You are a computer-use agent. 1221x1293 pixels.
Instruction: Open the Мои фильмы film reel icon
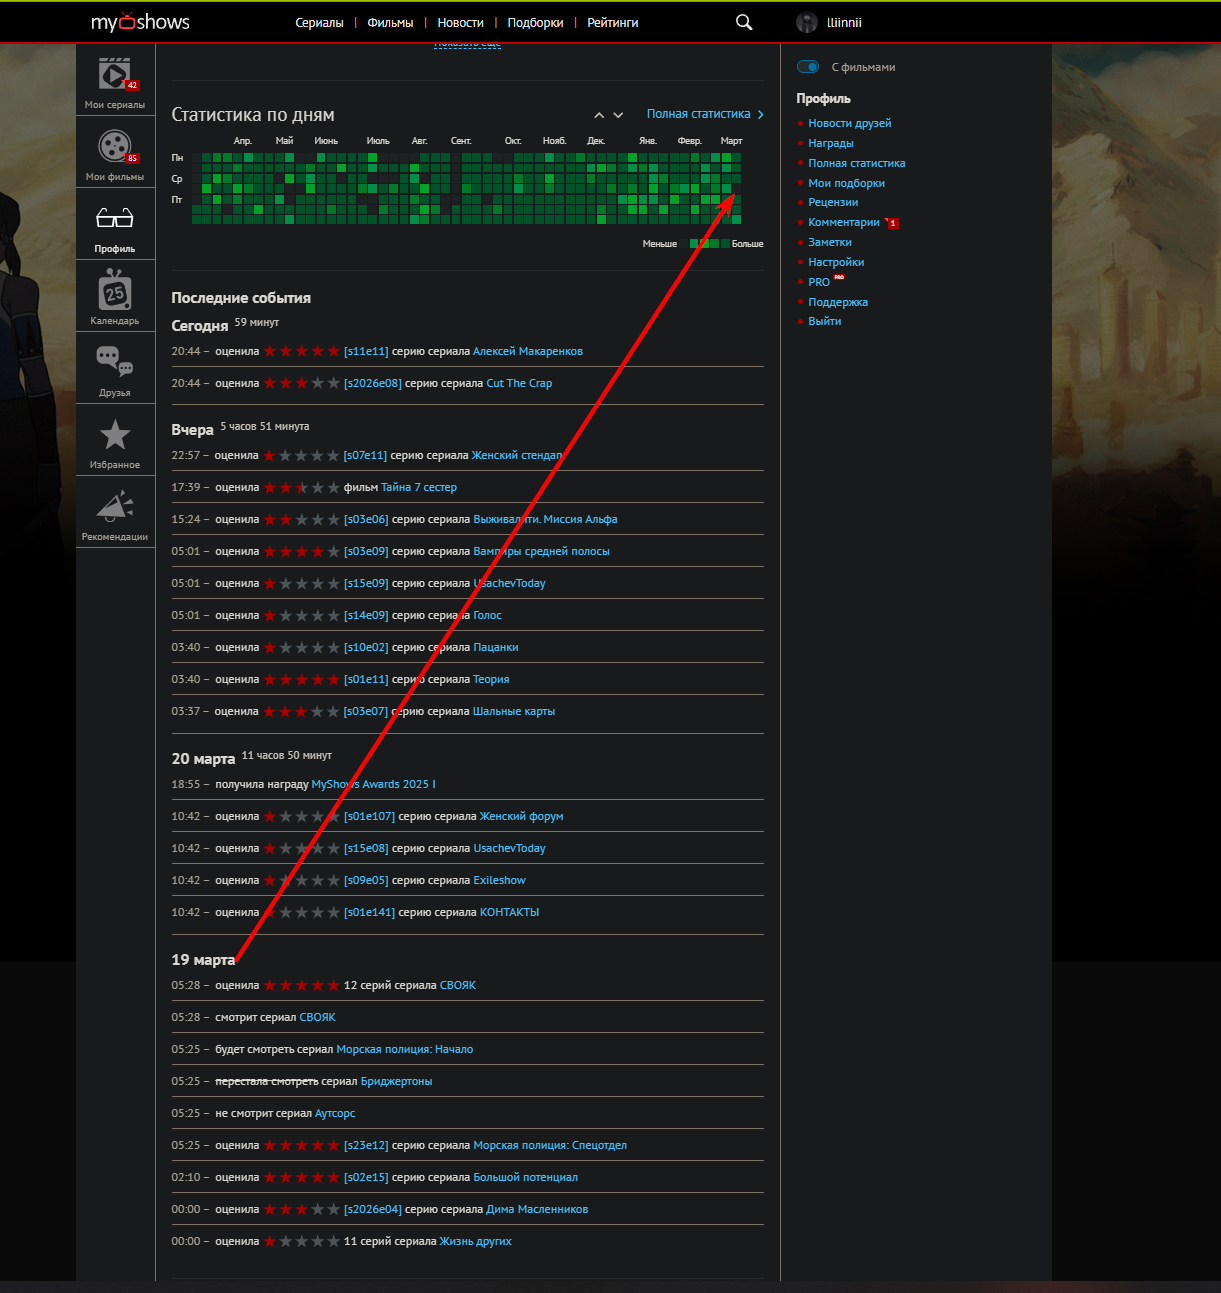pyautogui.click(x=115, y=147)
